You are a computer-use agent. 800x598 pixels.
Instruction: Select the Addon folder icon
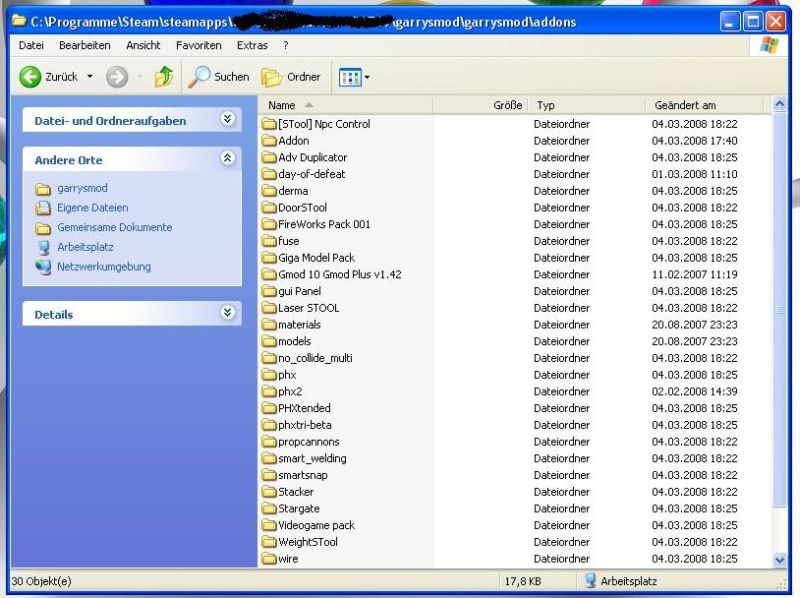269,141
